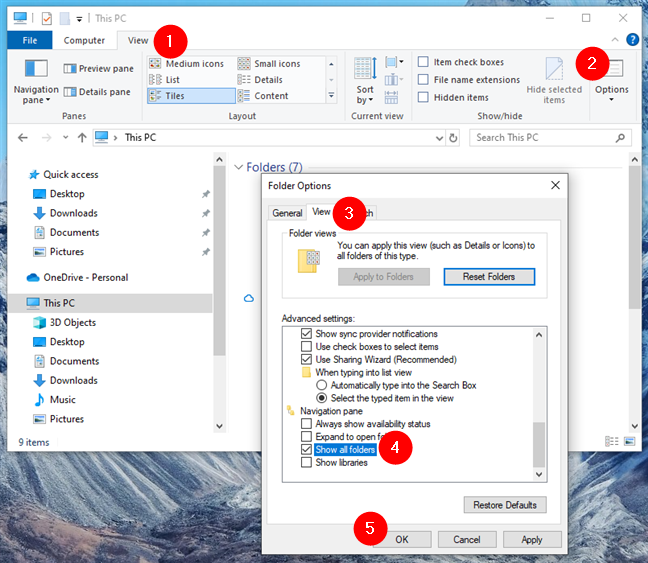Select the List layout

[164, 79]
